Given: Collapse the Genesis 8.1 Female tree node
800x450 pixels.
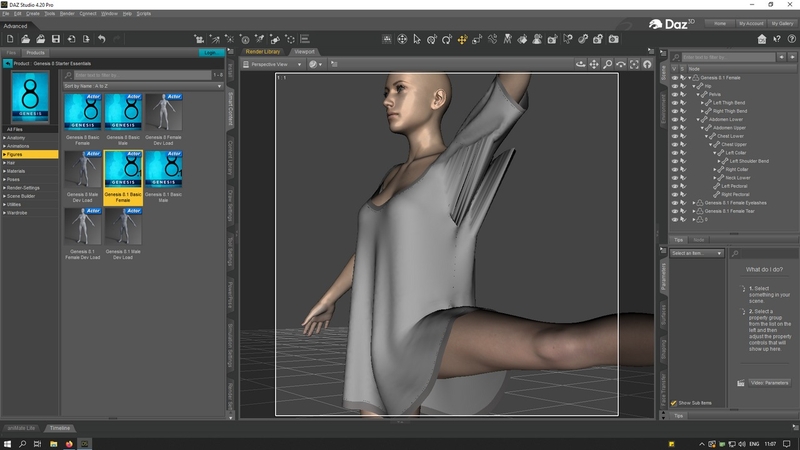Looking at the screenshot, I should (x=690, y=78).
